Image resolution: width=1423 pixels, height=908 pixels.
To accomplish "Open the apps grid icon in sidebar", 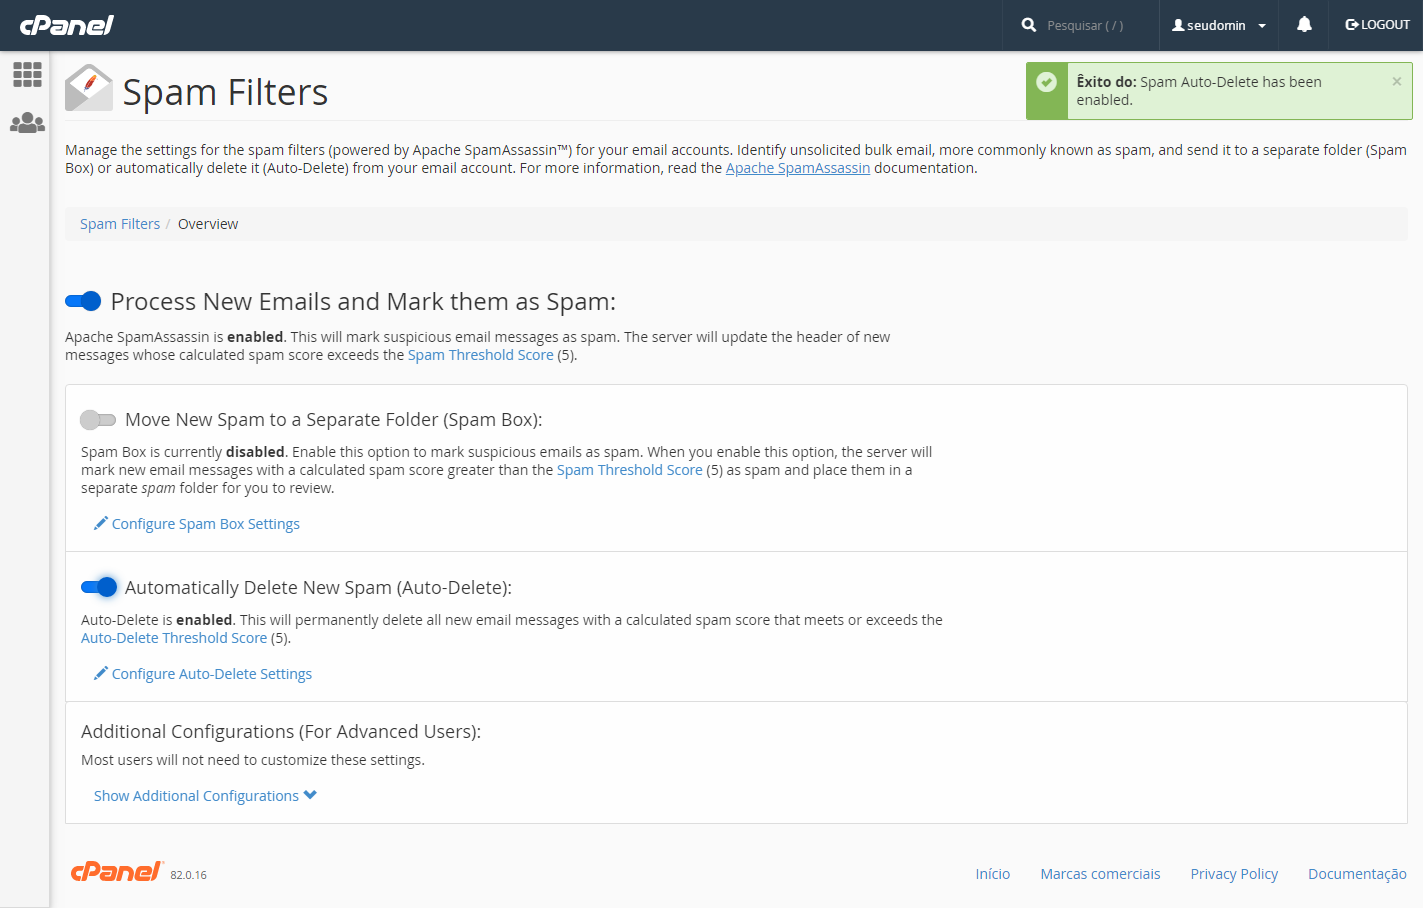I will pos(27,74).
